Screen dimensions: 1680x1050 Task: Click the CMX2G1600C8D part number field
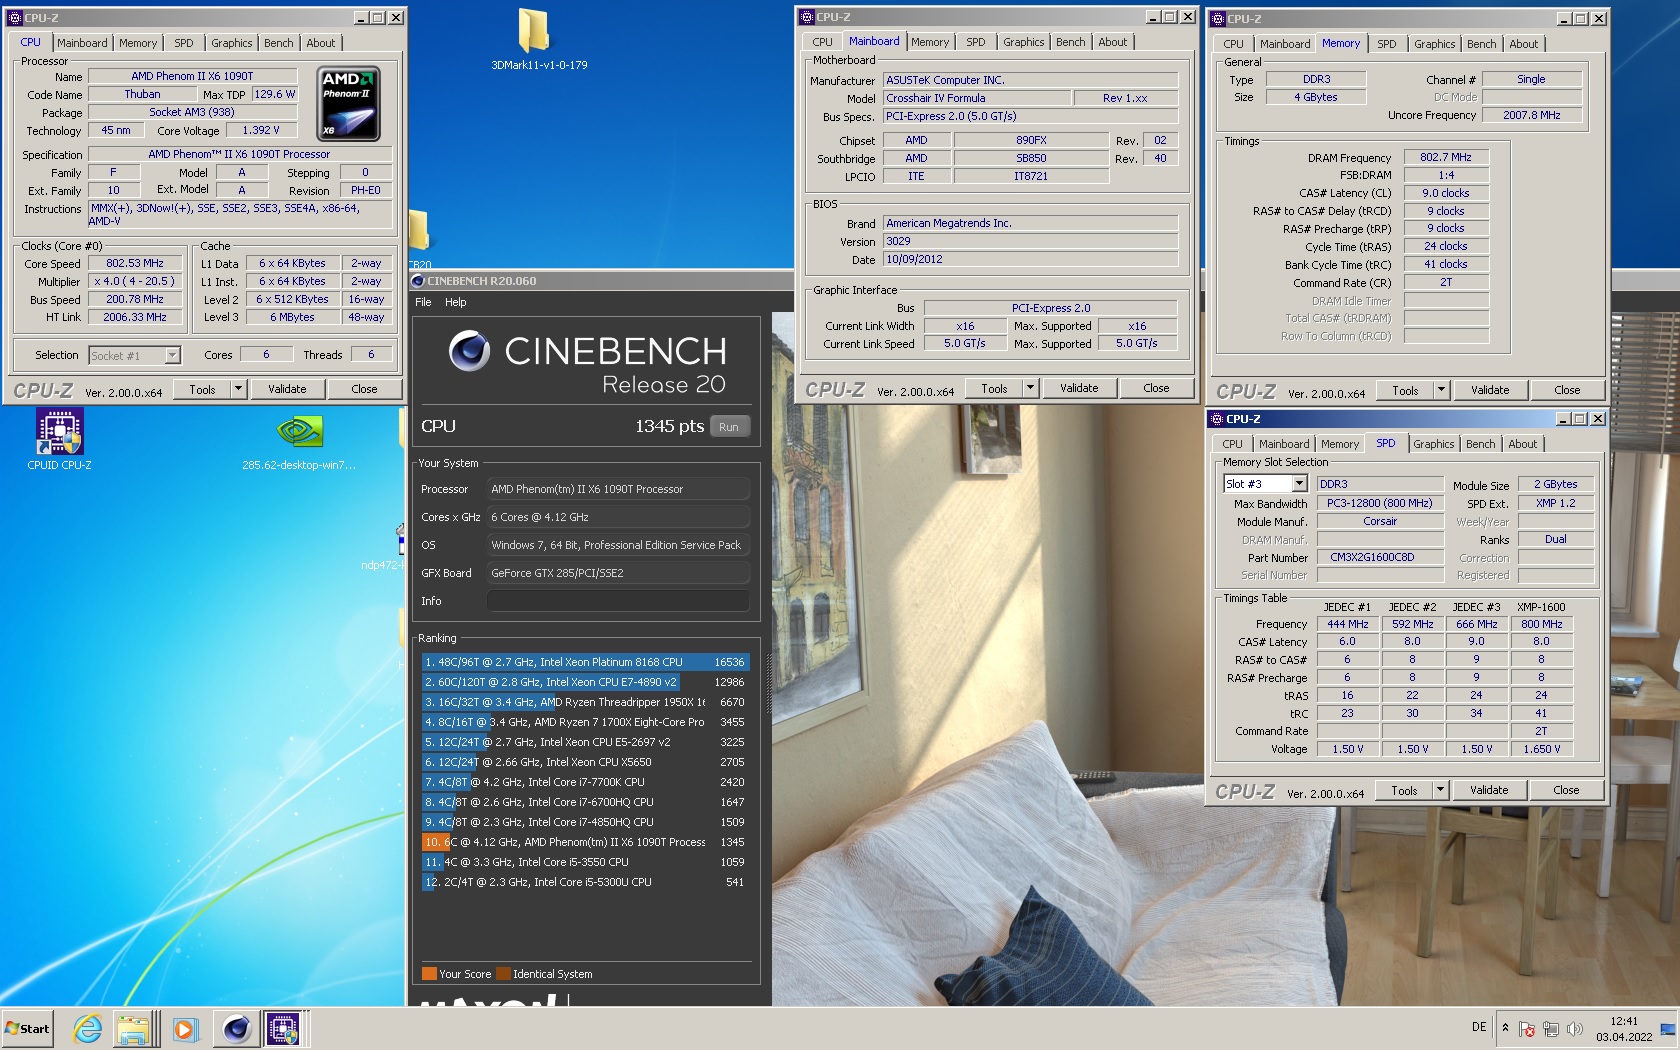(1380, 557)
